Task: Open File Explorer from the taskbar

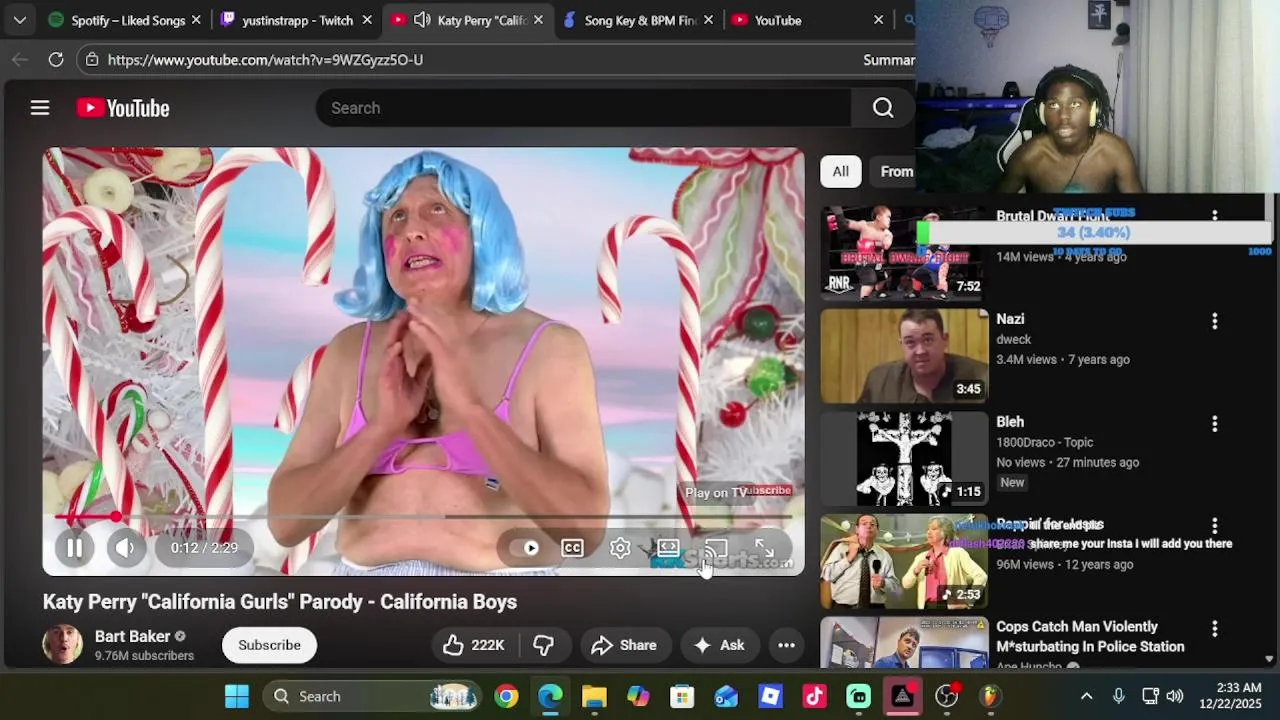Action: coord(594,696)
